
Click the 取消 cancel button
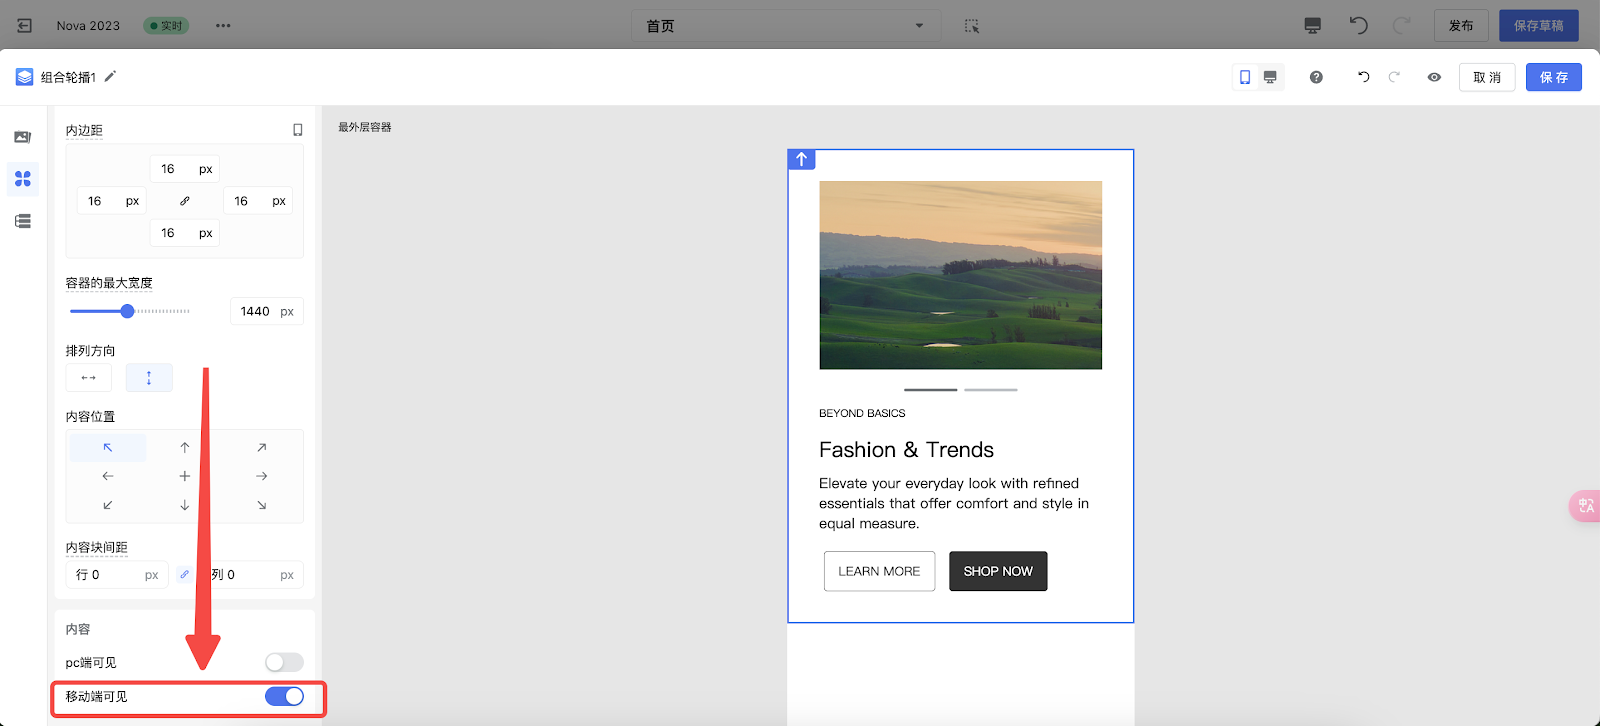tap(1487, 77)
